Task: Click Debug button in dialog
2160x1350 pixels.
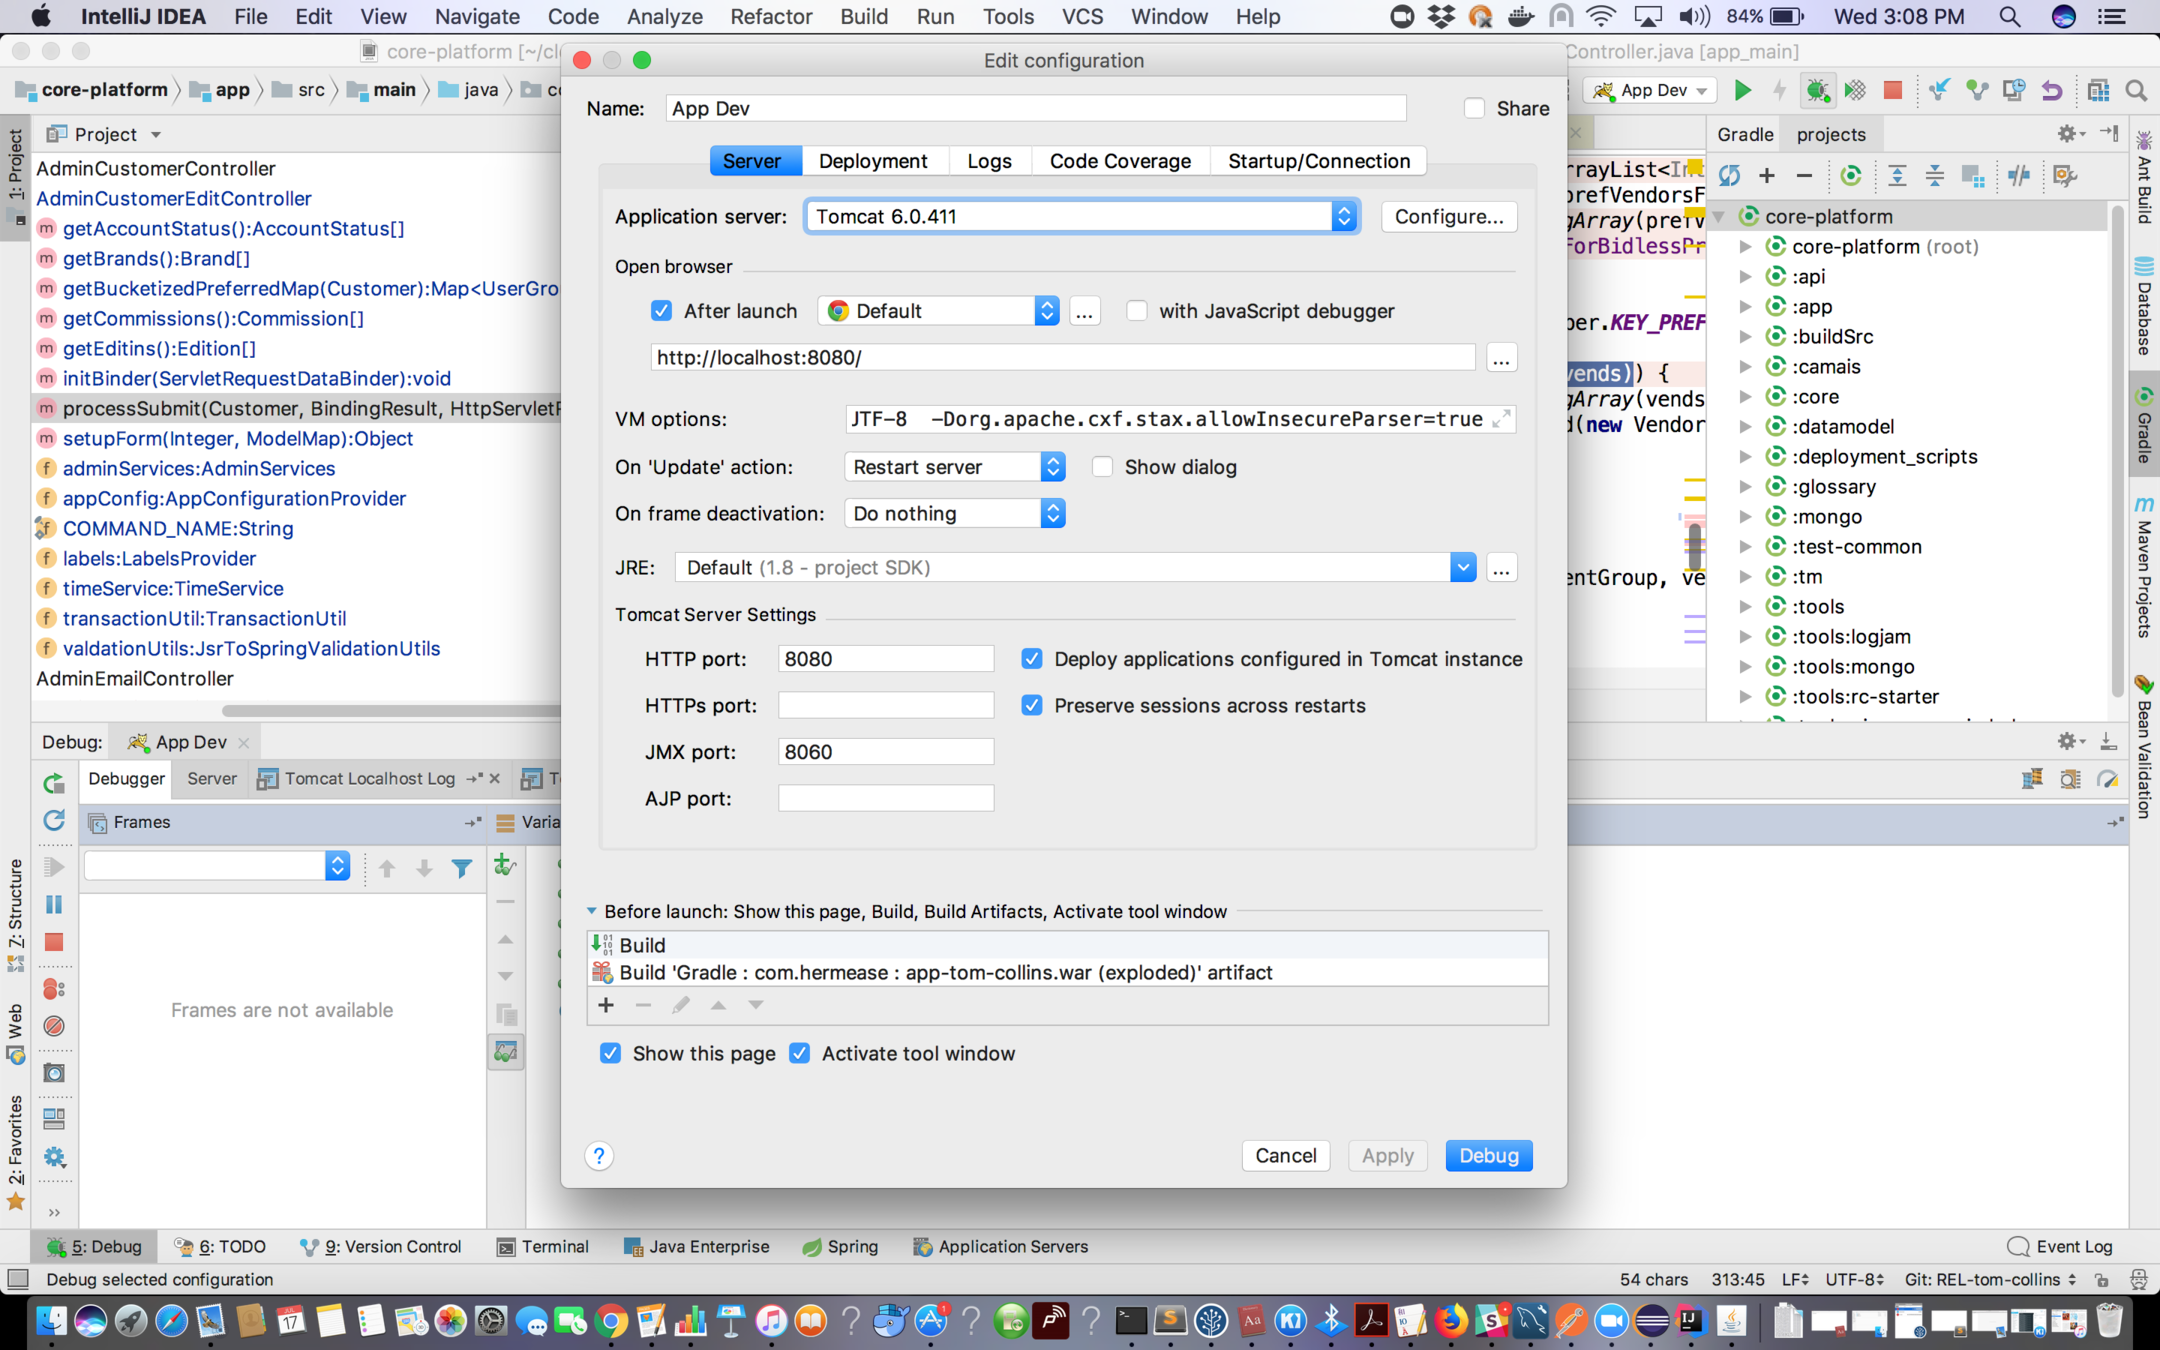Action: pyautogui.click(x=1489, y=1156)
